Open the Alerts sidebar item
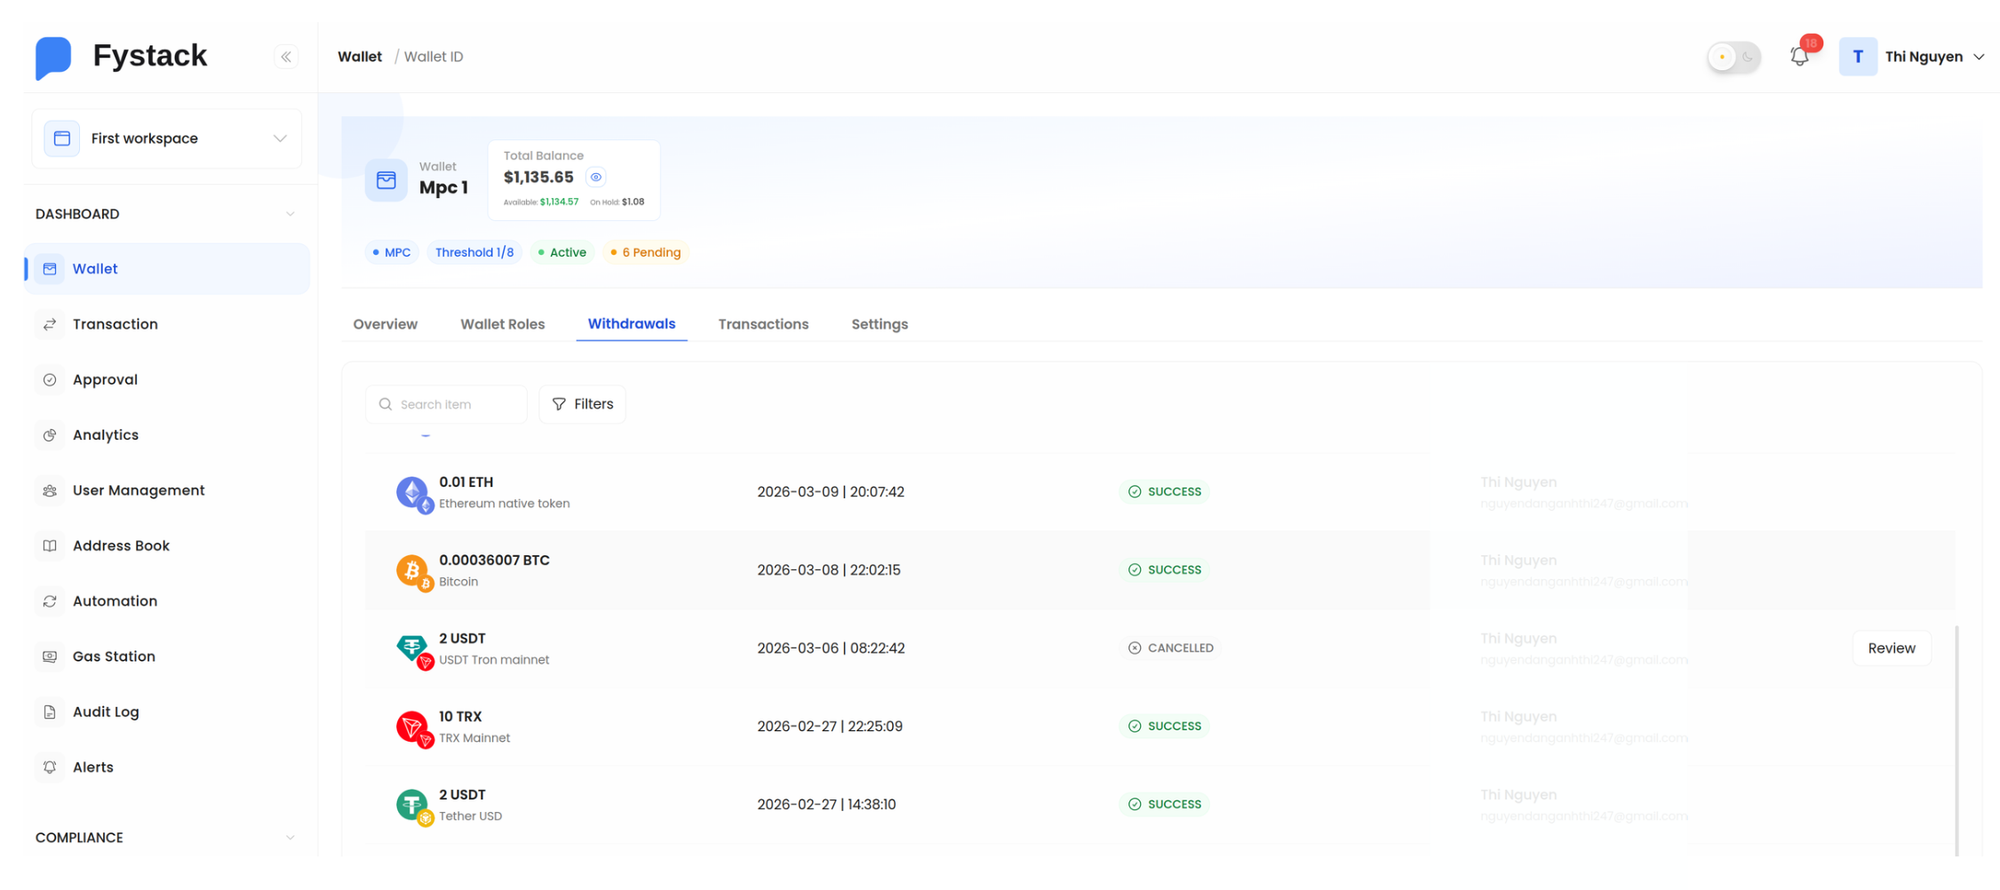Screen dimensions: 2000x890 tap(92, 767)
